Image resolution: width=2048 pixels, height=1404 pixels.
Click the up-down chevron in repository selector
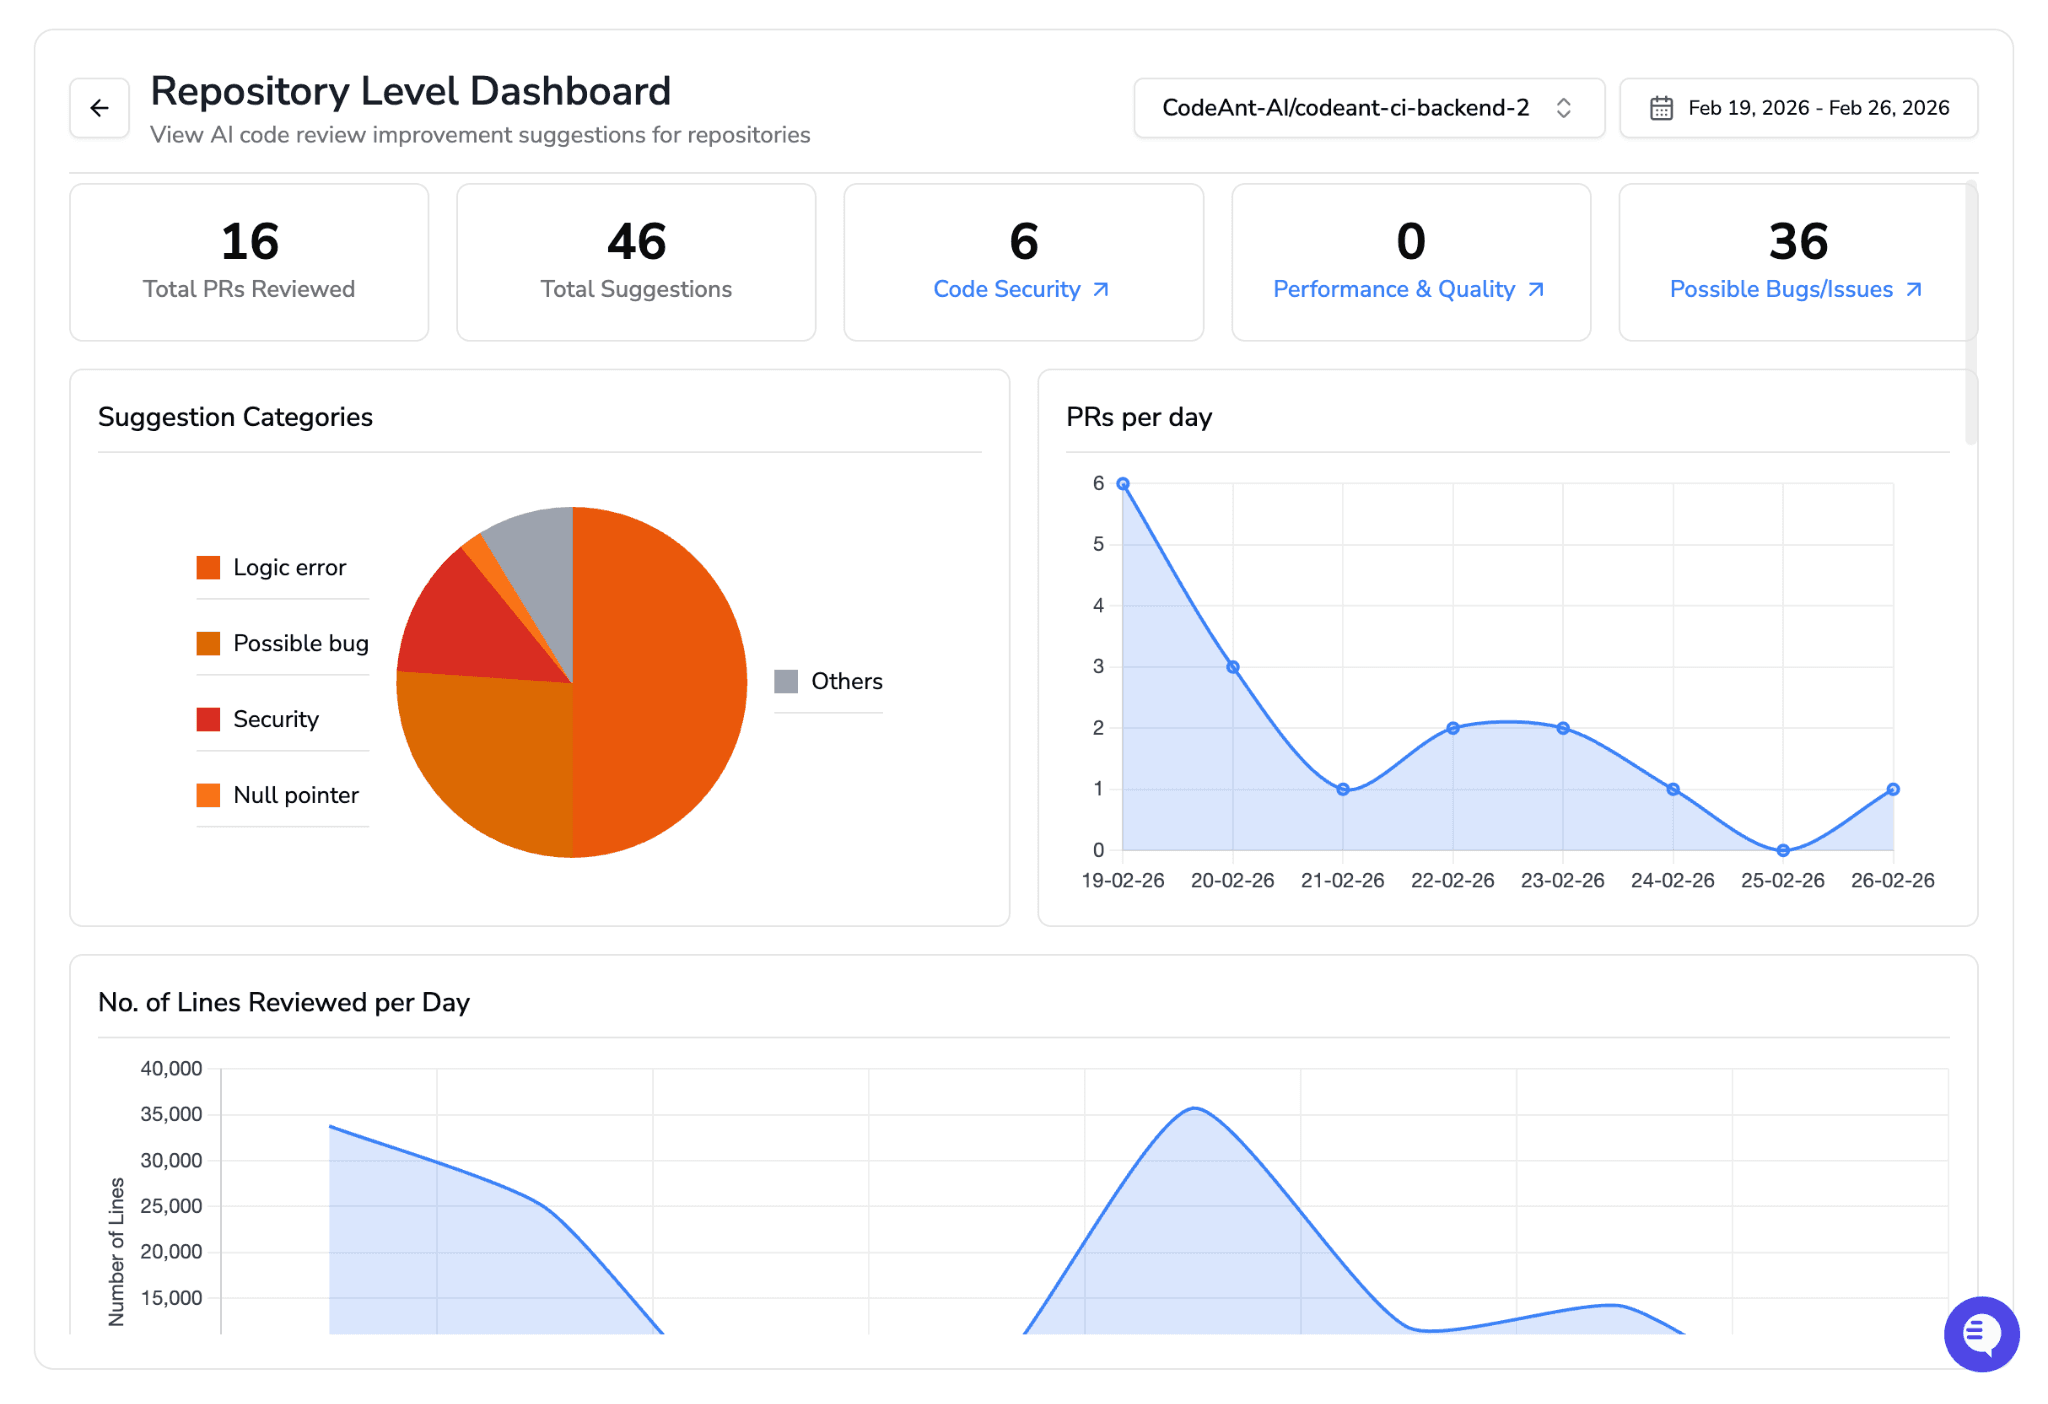[x=1564, y=108]
